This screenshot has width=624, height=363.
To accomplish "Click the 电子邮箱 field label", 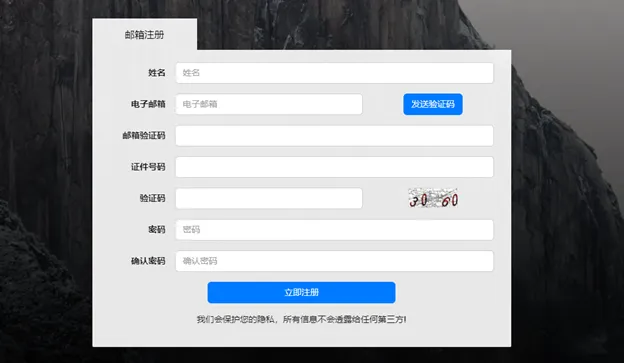I will (148, 104).
